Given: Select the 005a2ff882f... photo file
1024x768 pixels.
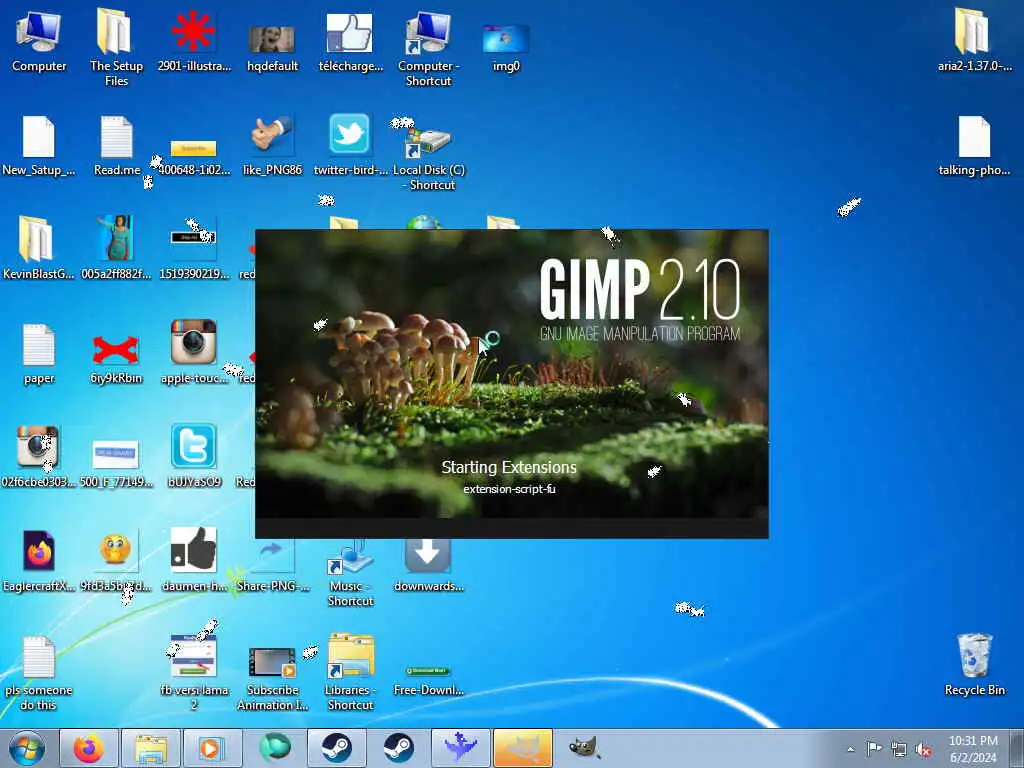Looking at the screenshot, I should pyautogui.click(x=116, y=247).
